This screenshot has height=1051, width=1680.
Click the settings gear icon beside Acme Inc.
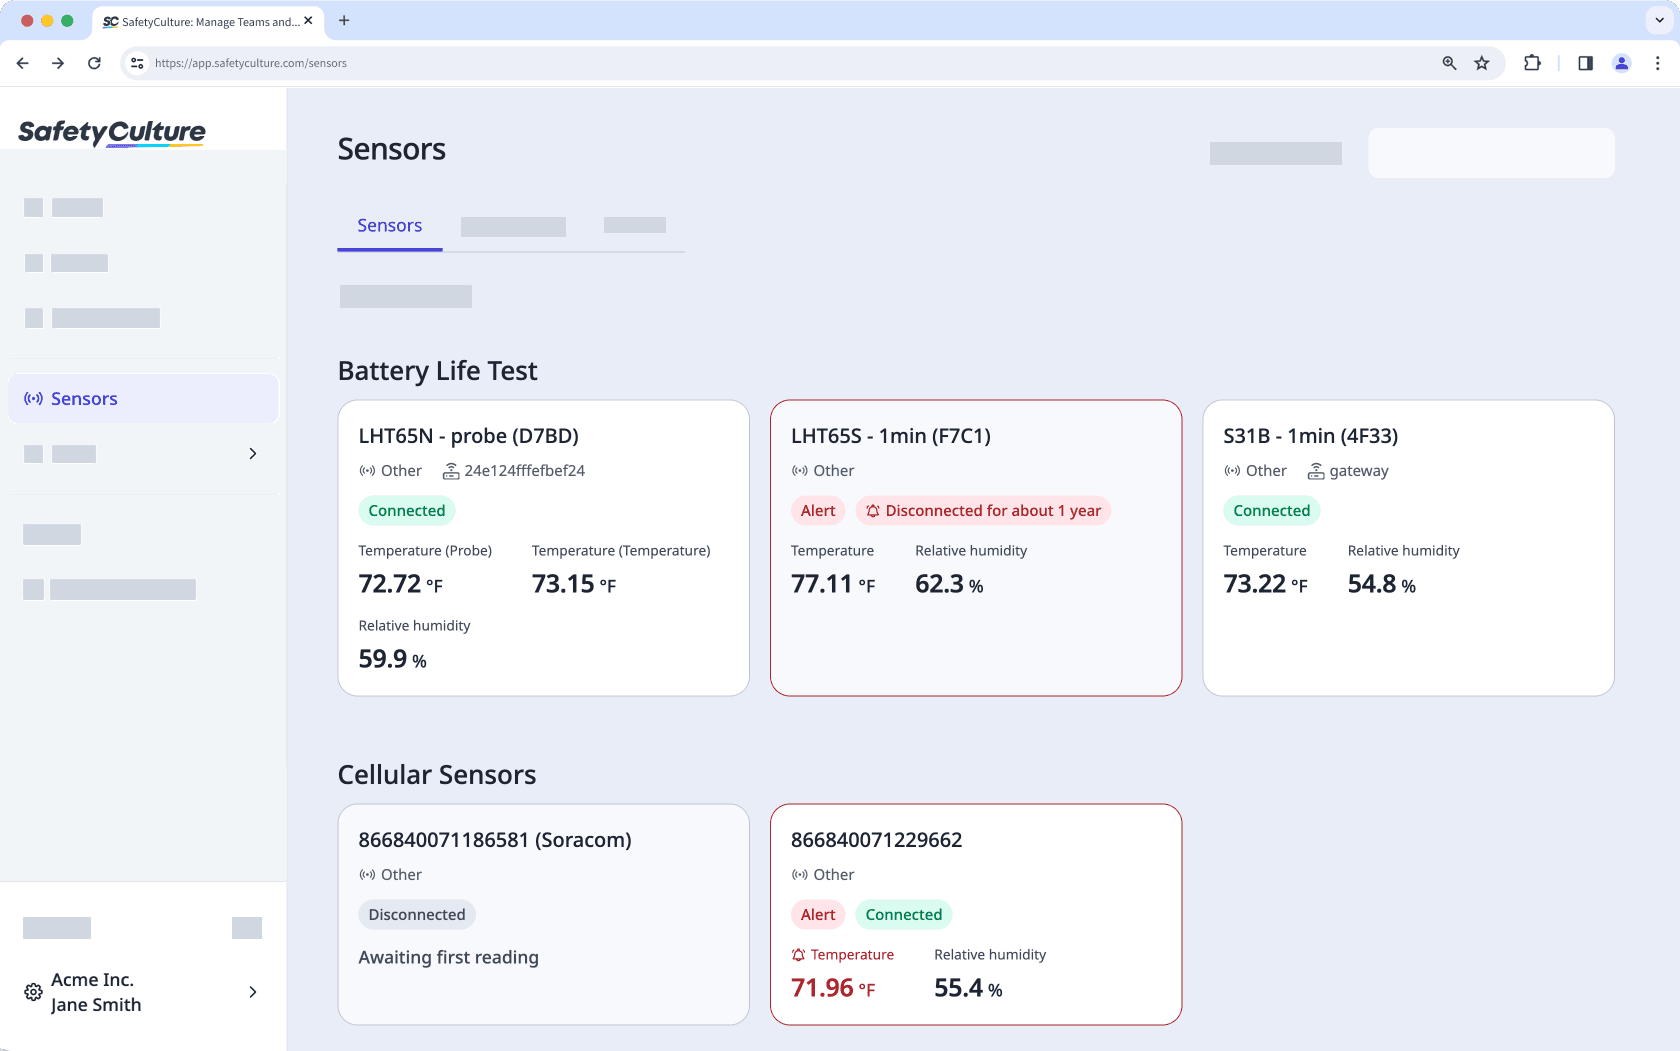33,992
